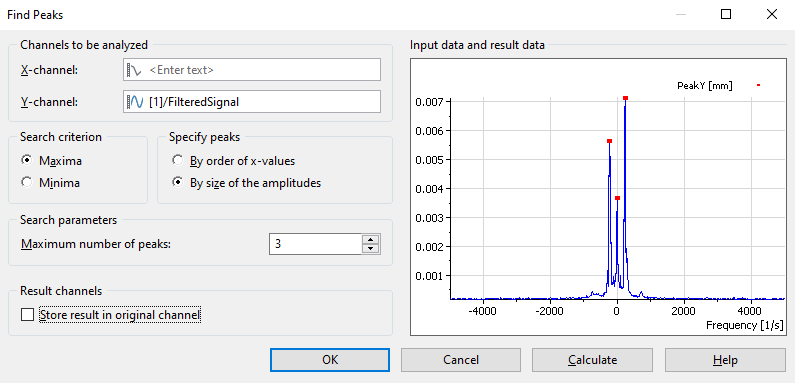Confirm with the OK button
The height and width of the screenshot is (383, 795).
click(x=330, y=360)
